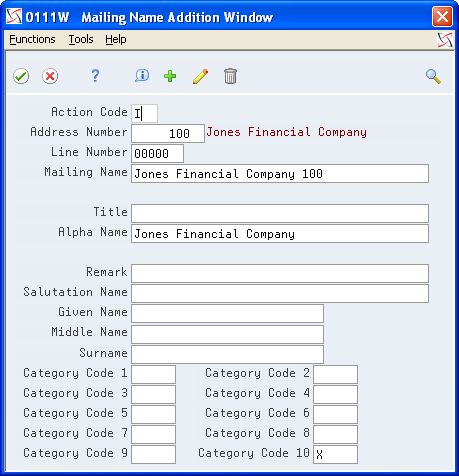459x476 pixels.
Task: Click the Category Code 7 field
Action: click(153, 434)
